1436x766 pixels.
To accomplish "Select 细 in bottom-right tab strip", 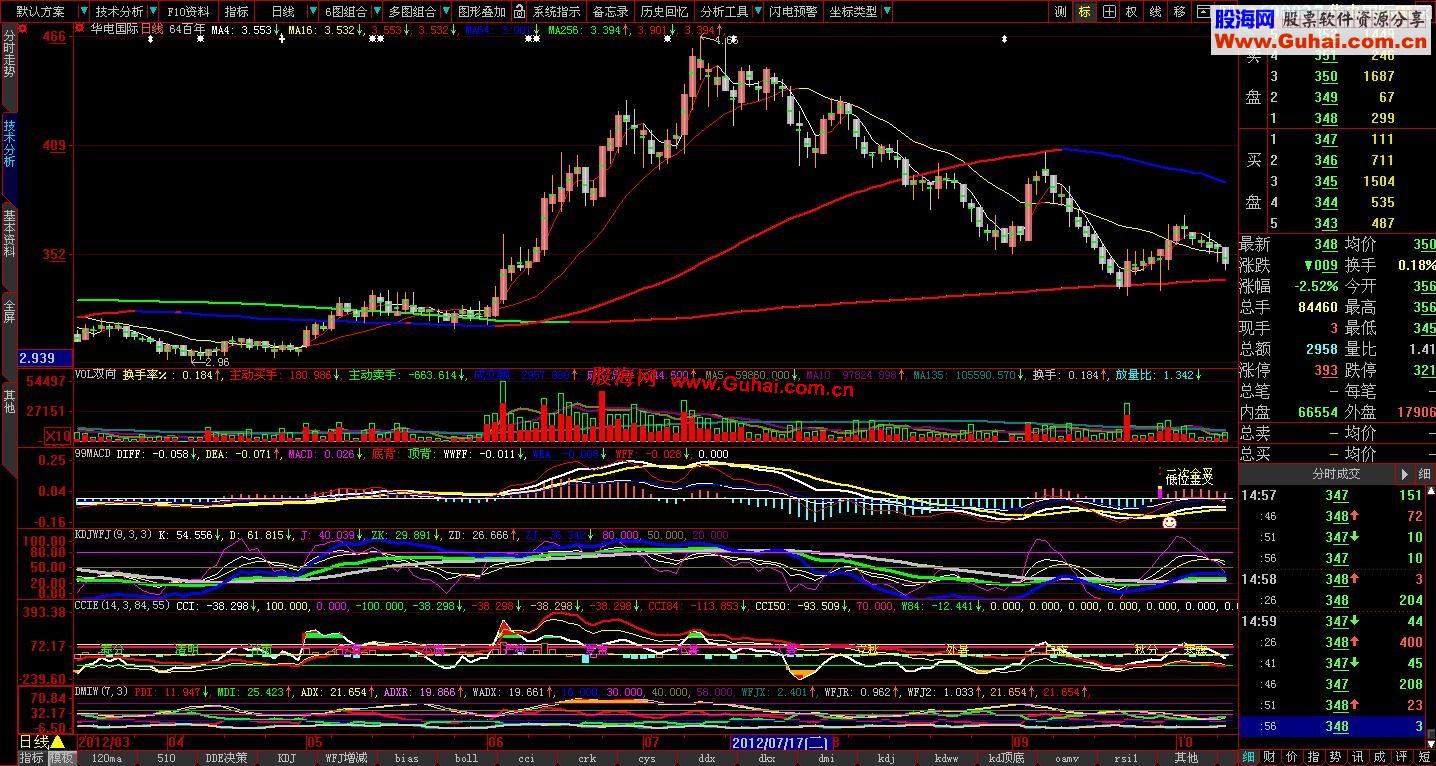I will coord(1249,758).
